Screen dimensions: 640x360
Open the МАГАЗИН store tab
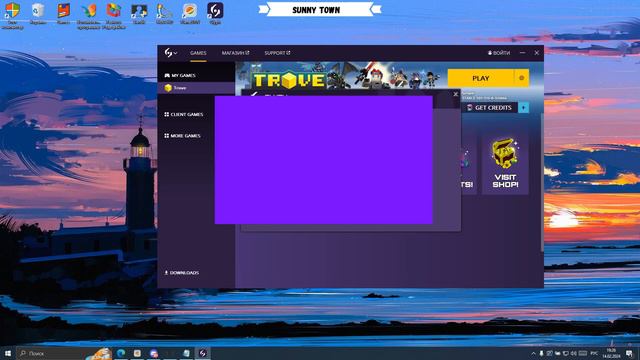click(x=236, y=53)
